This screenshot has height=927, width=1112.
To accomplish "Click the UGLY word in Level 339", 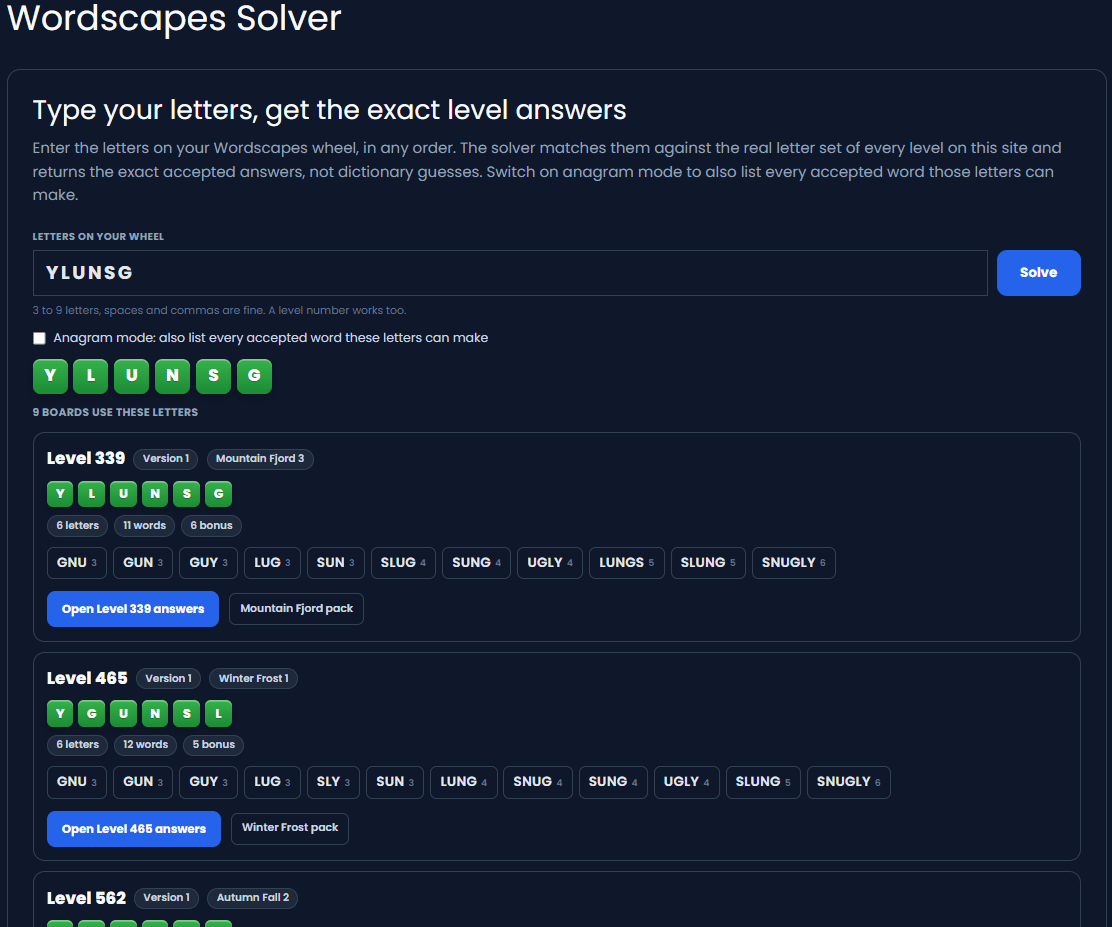I will click(550, 563).
